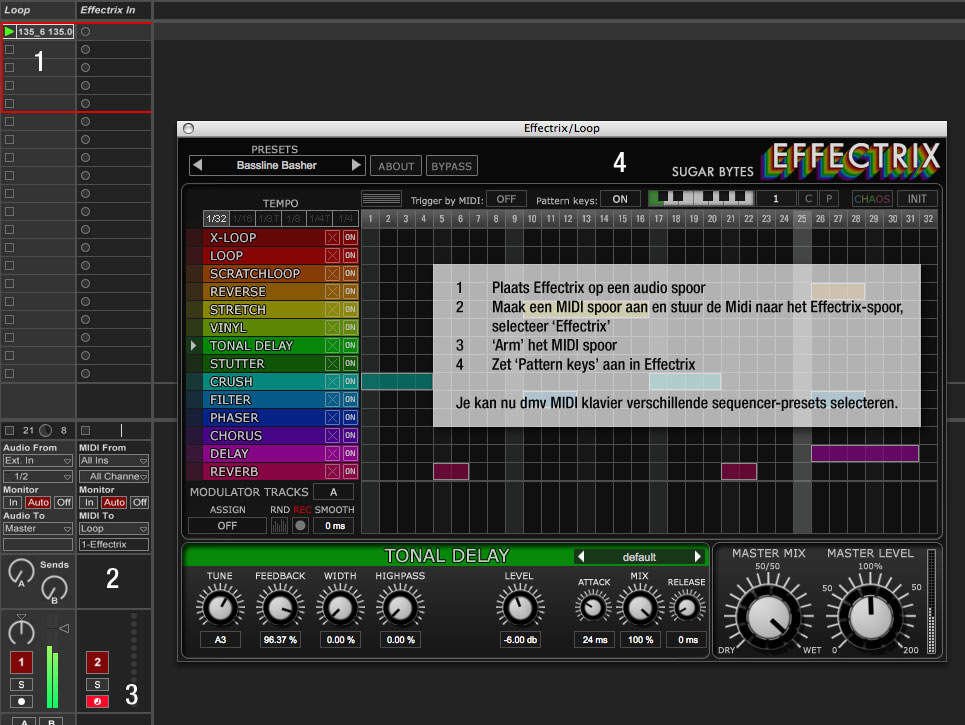Click the X icon on FILTER track
965x725 pixels.
pos(332,399)
